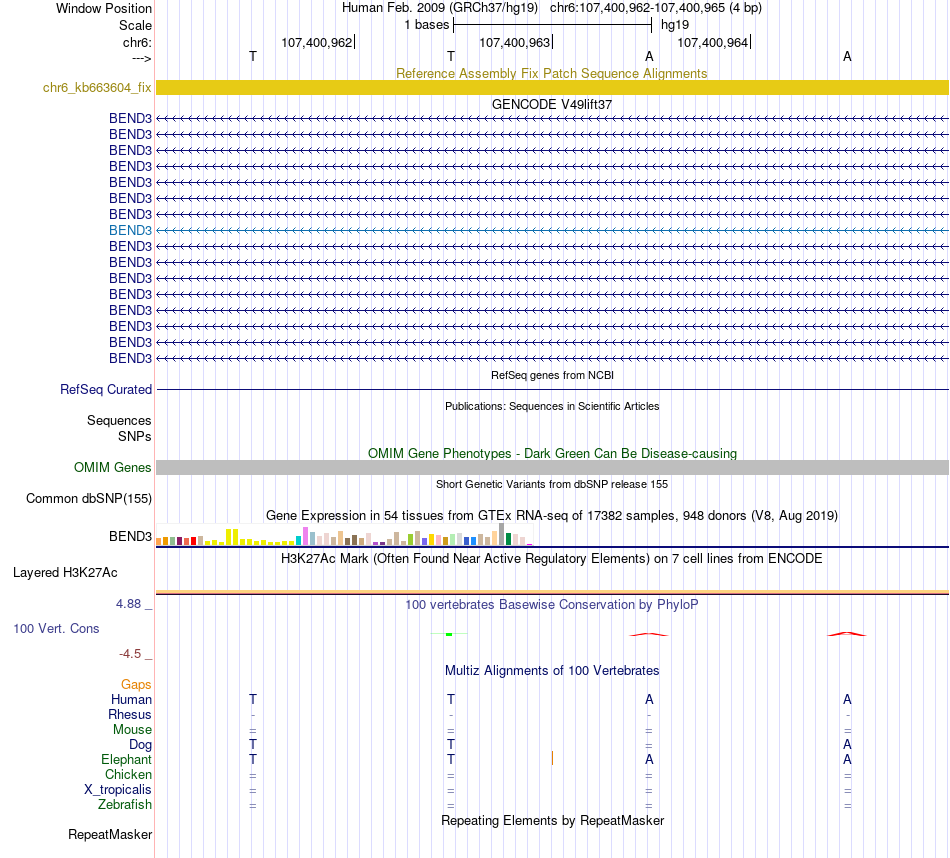Image resolution: width=950 pixels, height=858 pixels.
Task: Click the RefSeq Curated gene line
Action: point(553,390)
